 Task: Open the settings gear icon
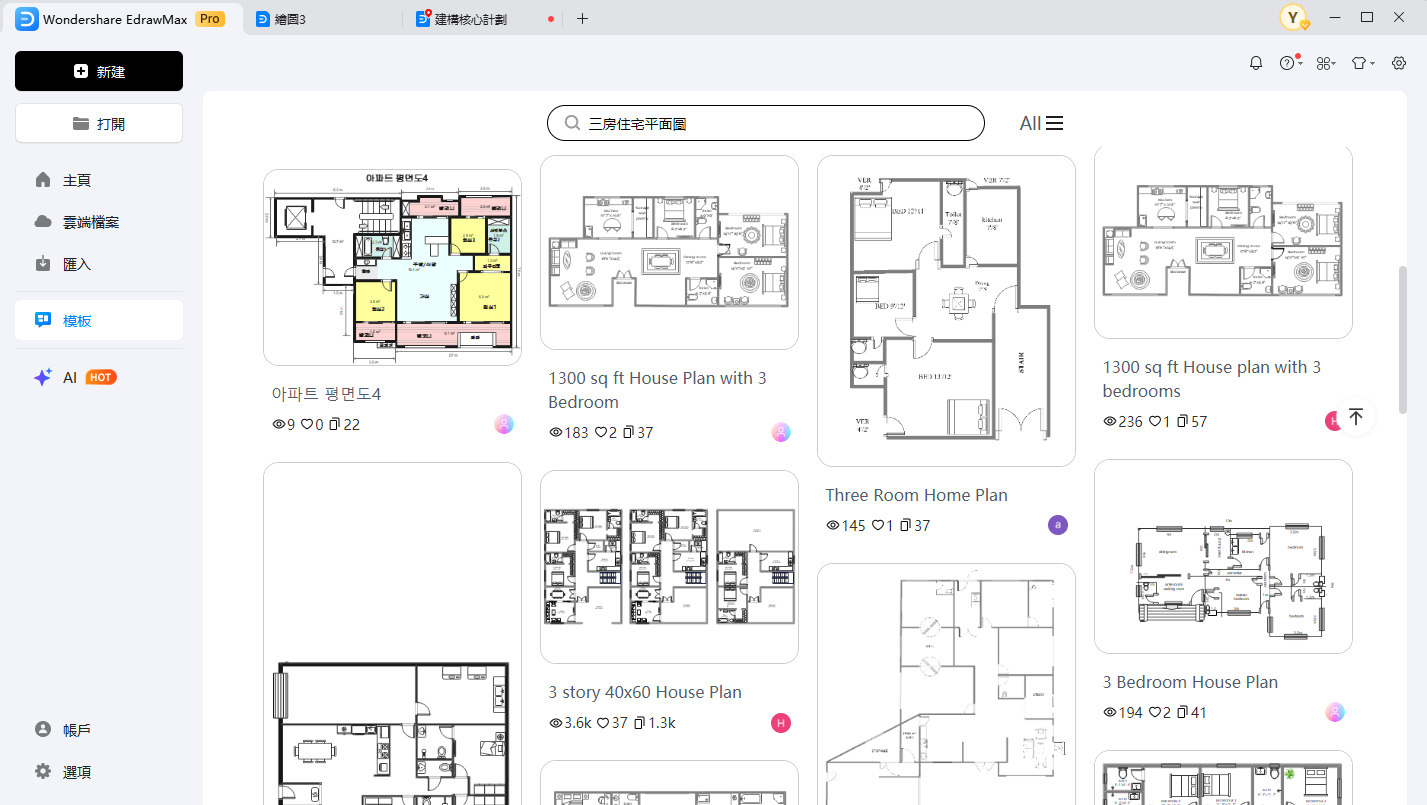[1398, 62]
